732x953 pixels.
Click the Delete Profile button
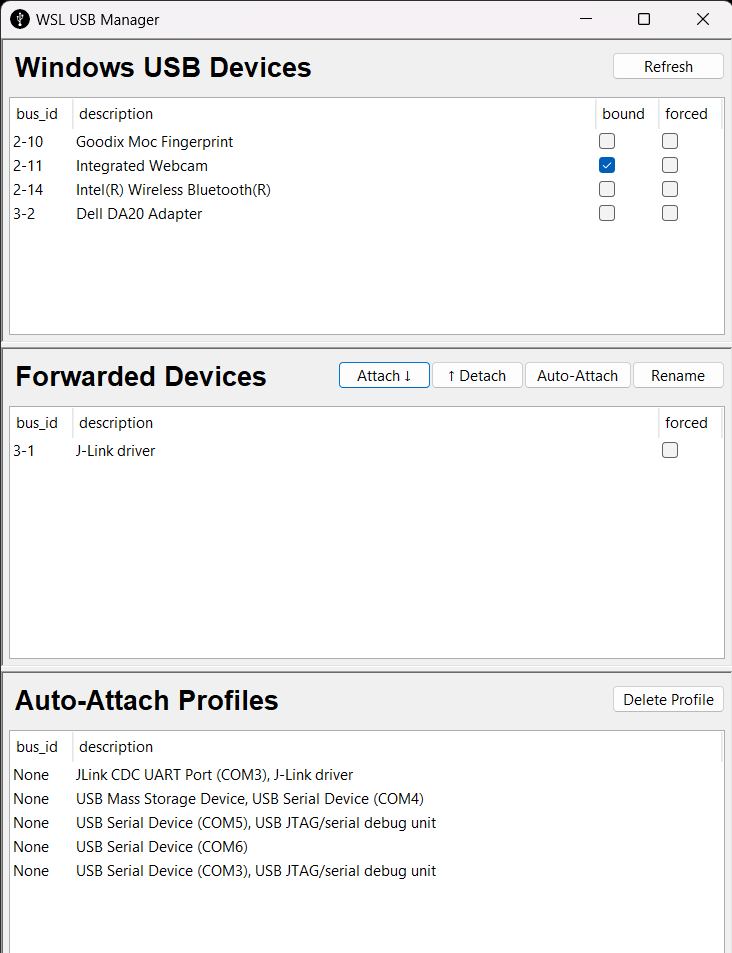click(668, 700)
